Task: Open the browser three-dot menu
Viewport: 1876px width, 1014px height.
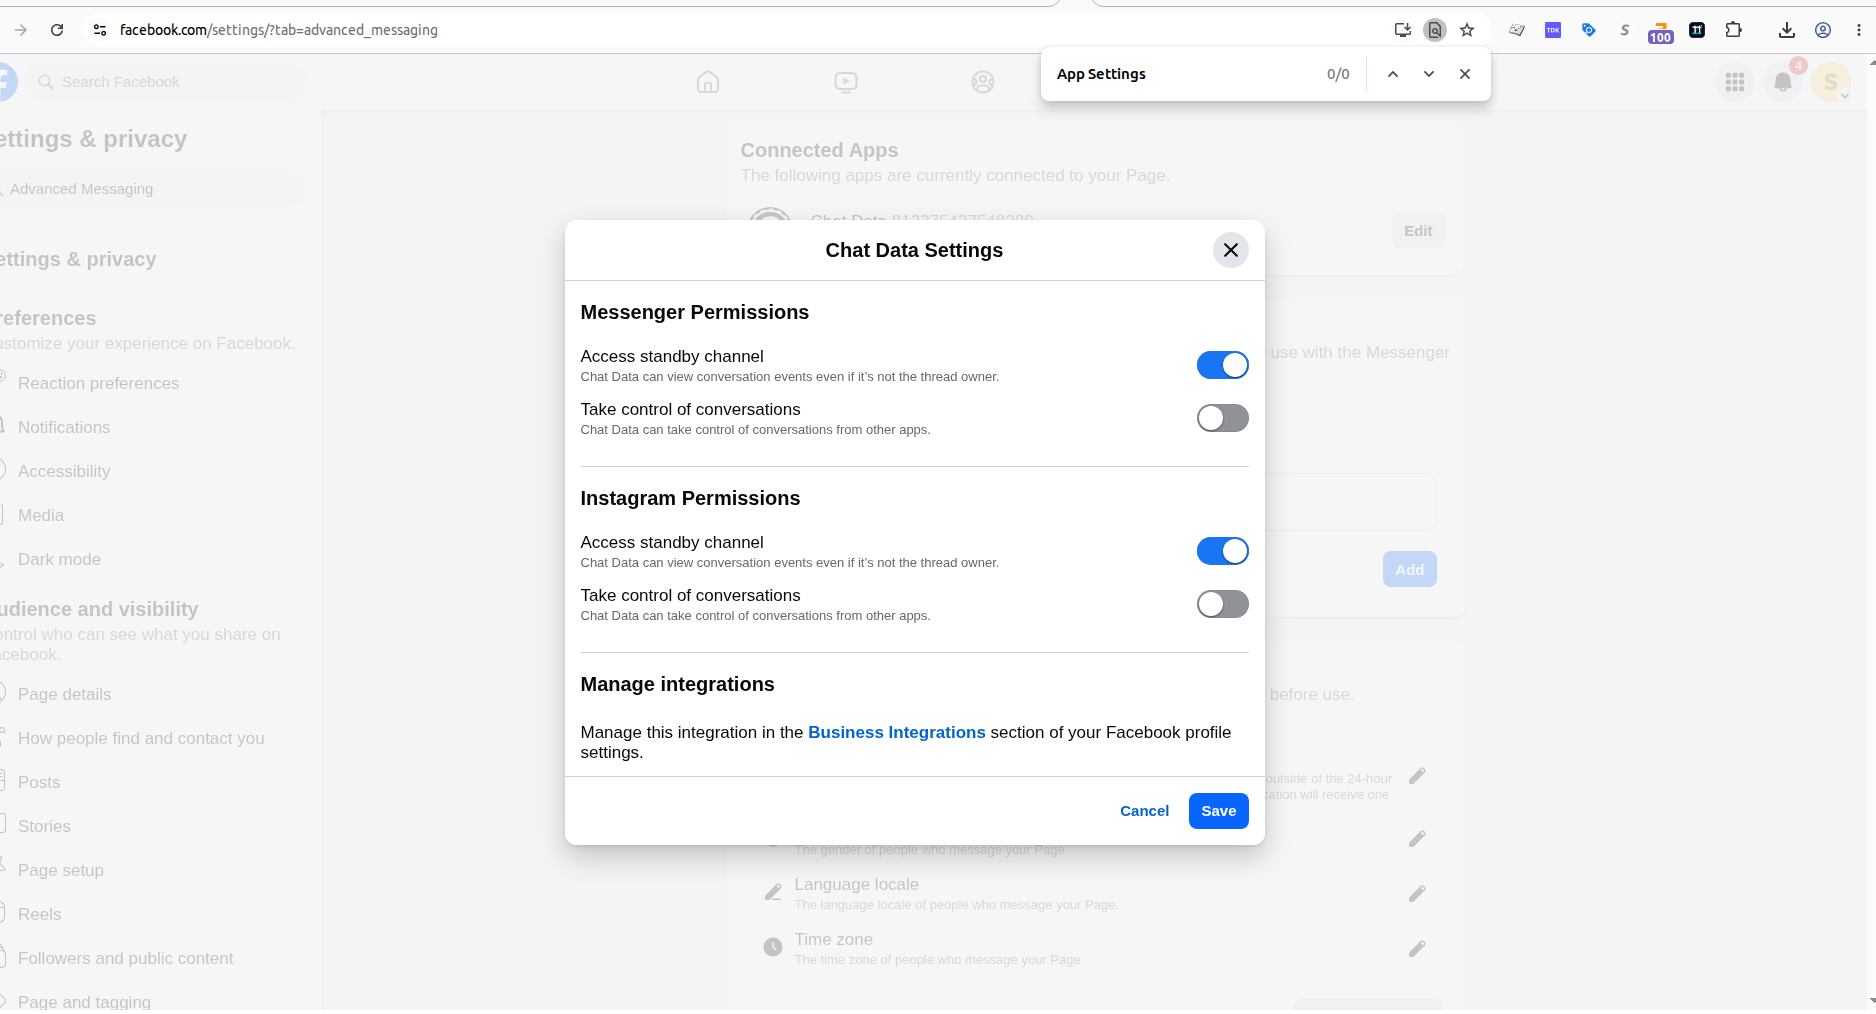Action: coord(1858,30)
